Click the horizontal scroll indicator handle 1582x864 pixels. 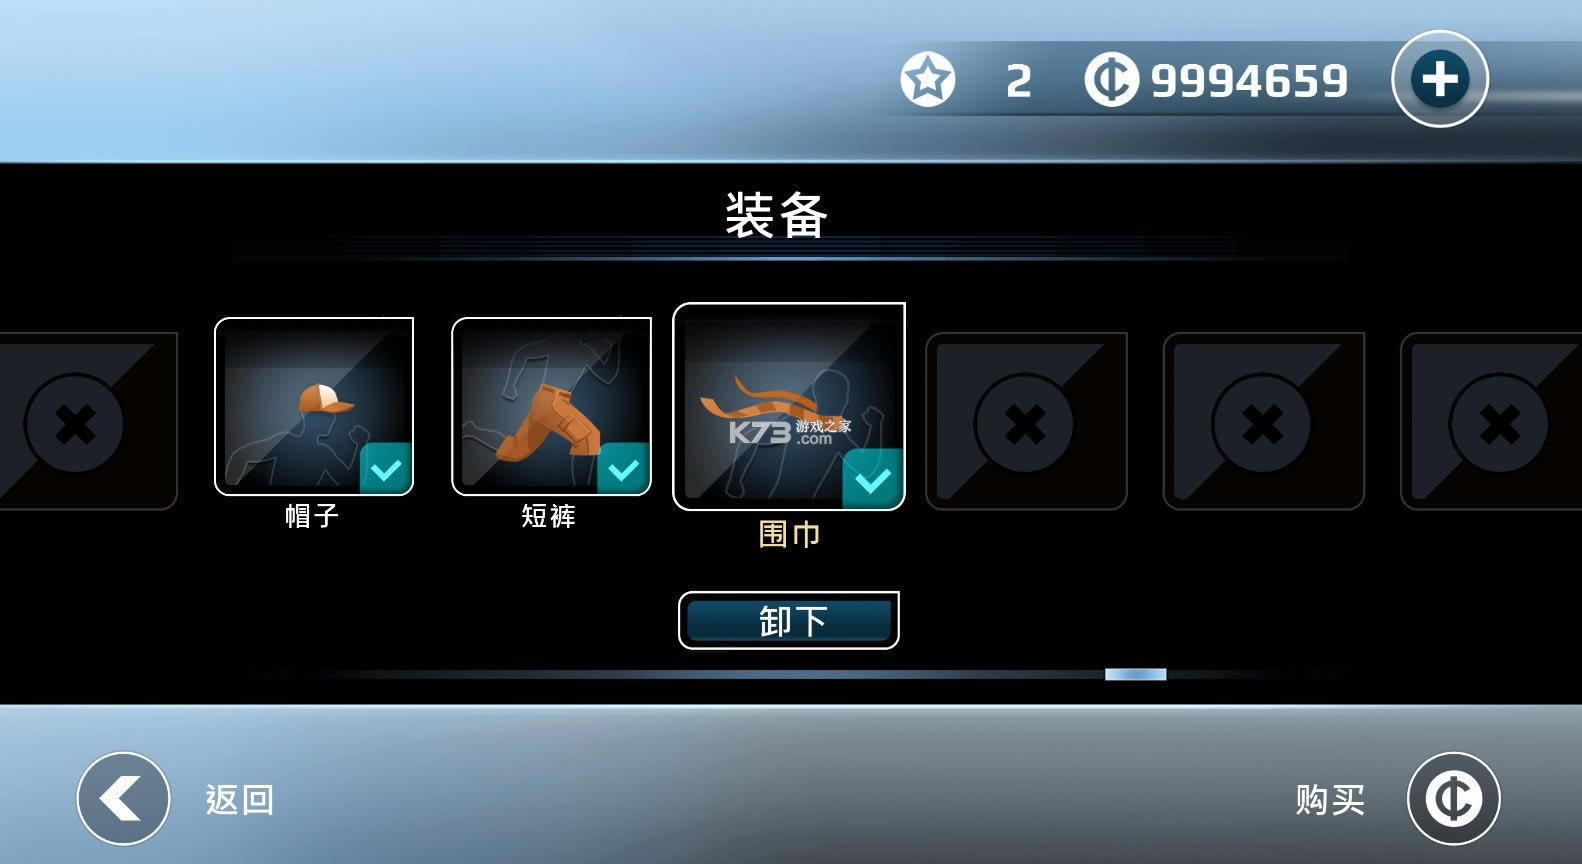coord(1135,674)
